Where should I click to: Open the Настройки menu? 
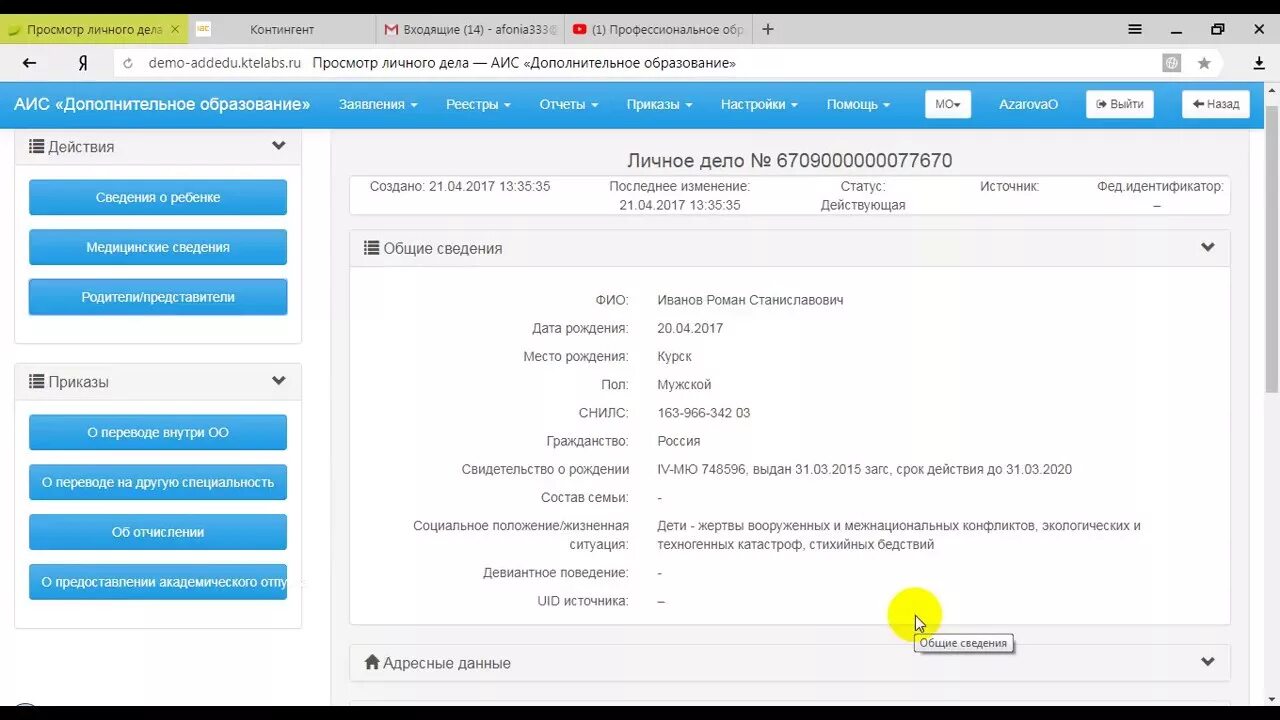pos(759,104)
